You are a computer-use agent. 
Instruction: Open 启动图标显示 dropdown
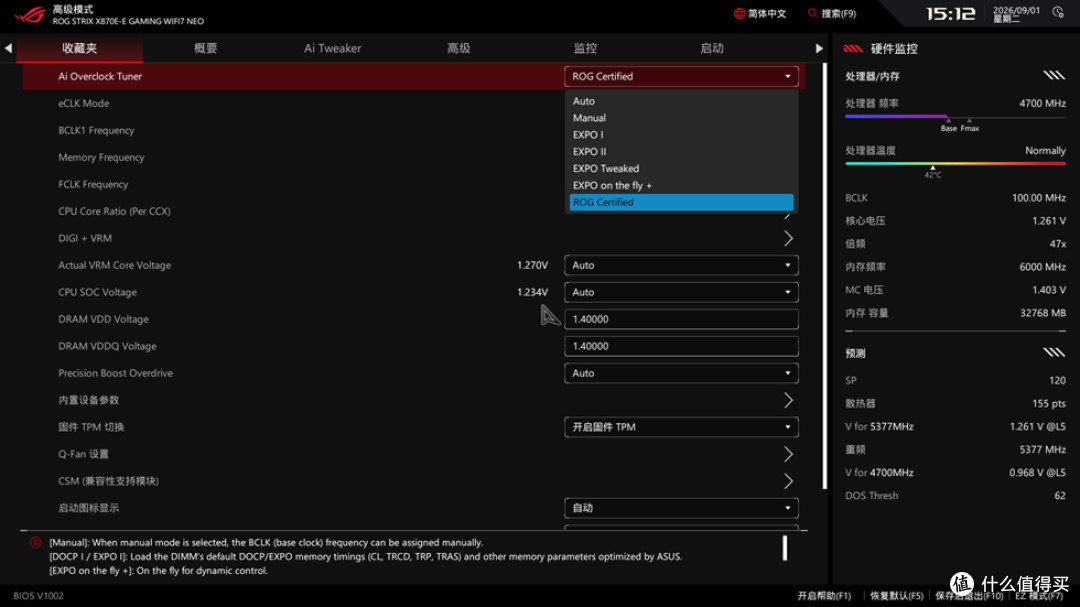click(681, 508)
